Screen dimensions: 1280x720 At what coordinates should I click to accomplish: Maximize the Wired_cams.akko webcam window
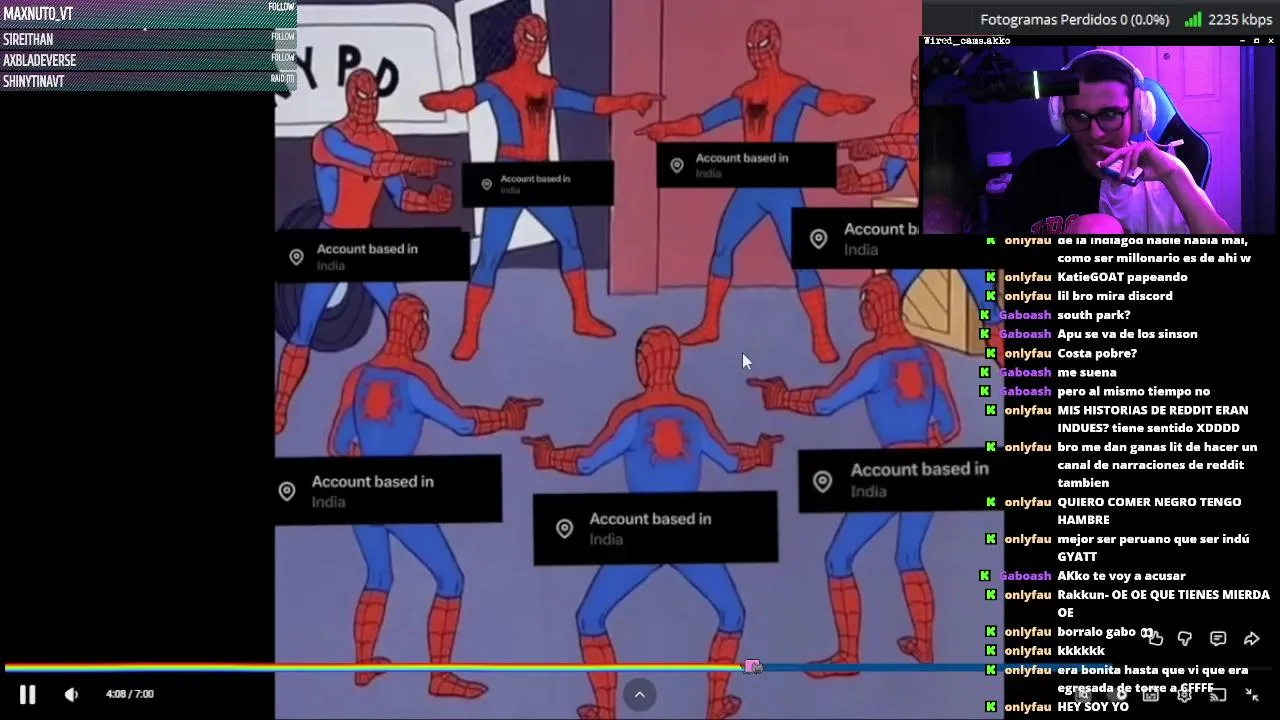click(x=1256, y=41)
